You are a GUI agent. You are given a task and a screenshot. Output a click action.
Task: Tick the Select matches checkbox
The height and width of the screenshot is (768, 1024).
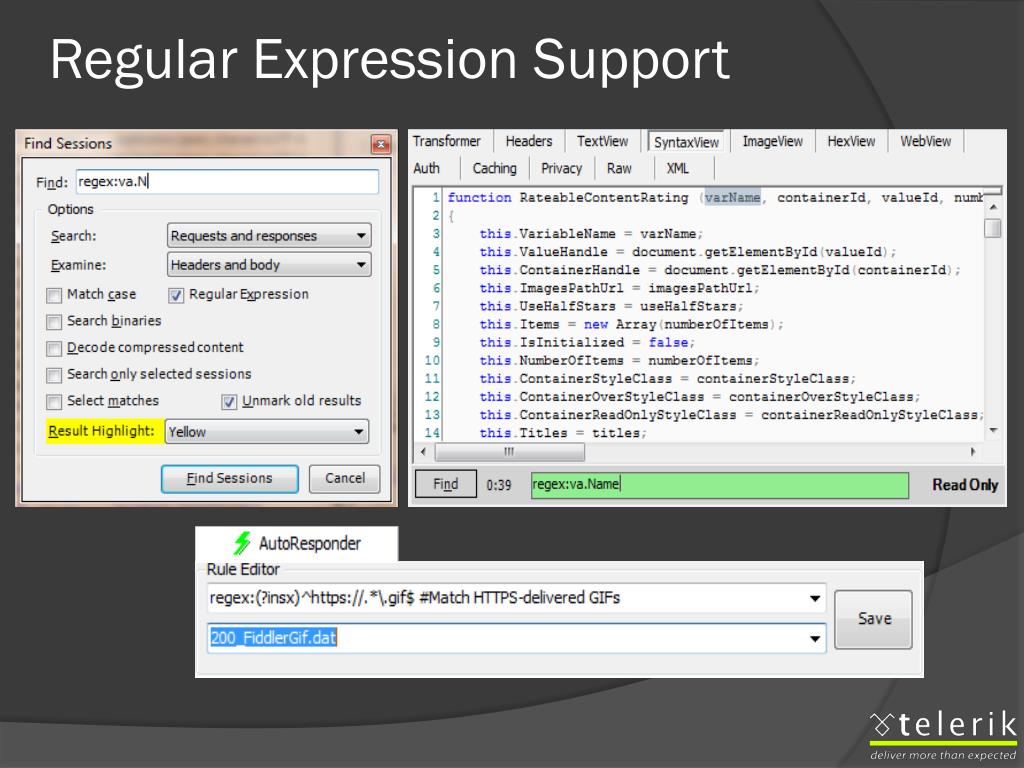(54, 402)
